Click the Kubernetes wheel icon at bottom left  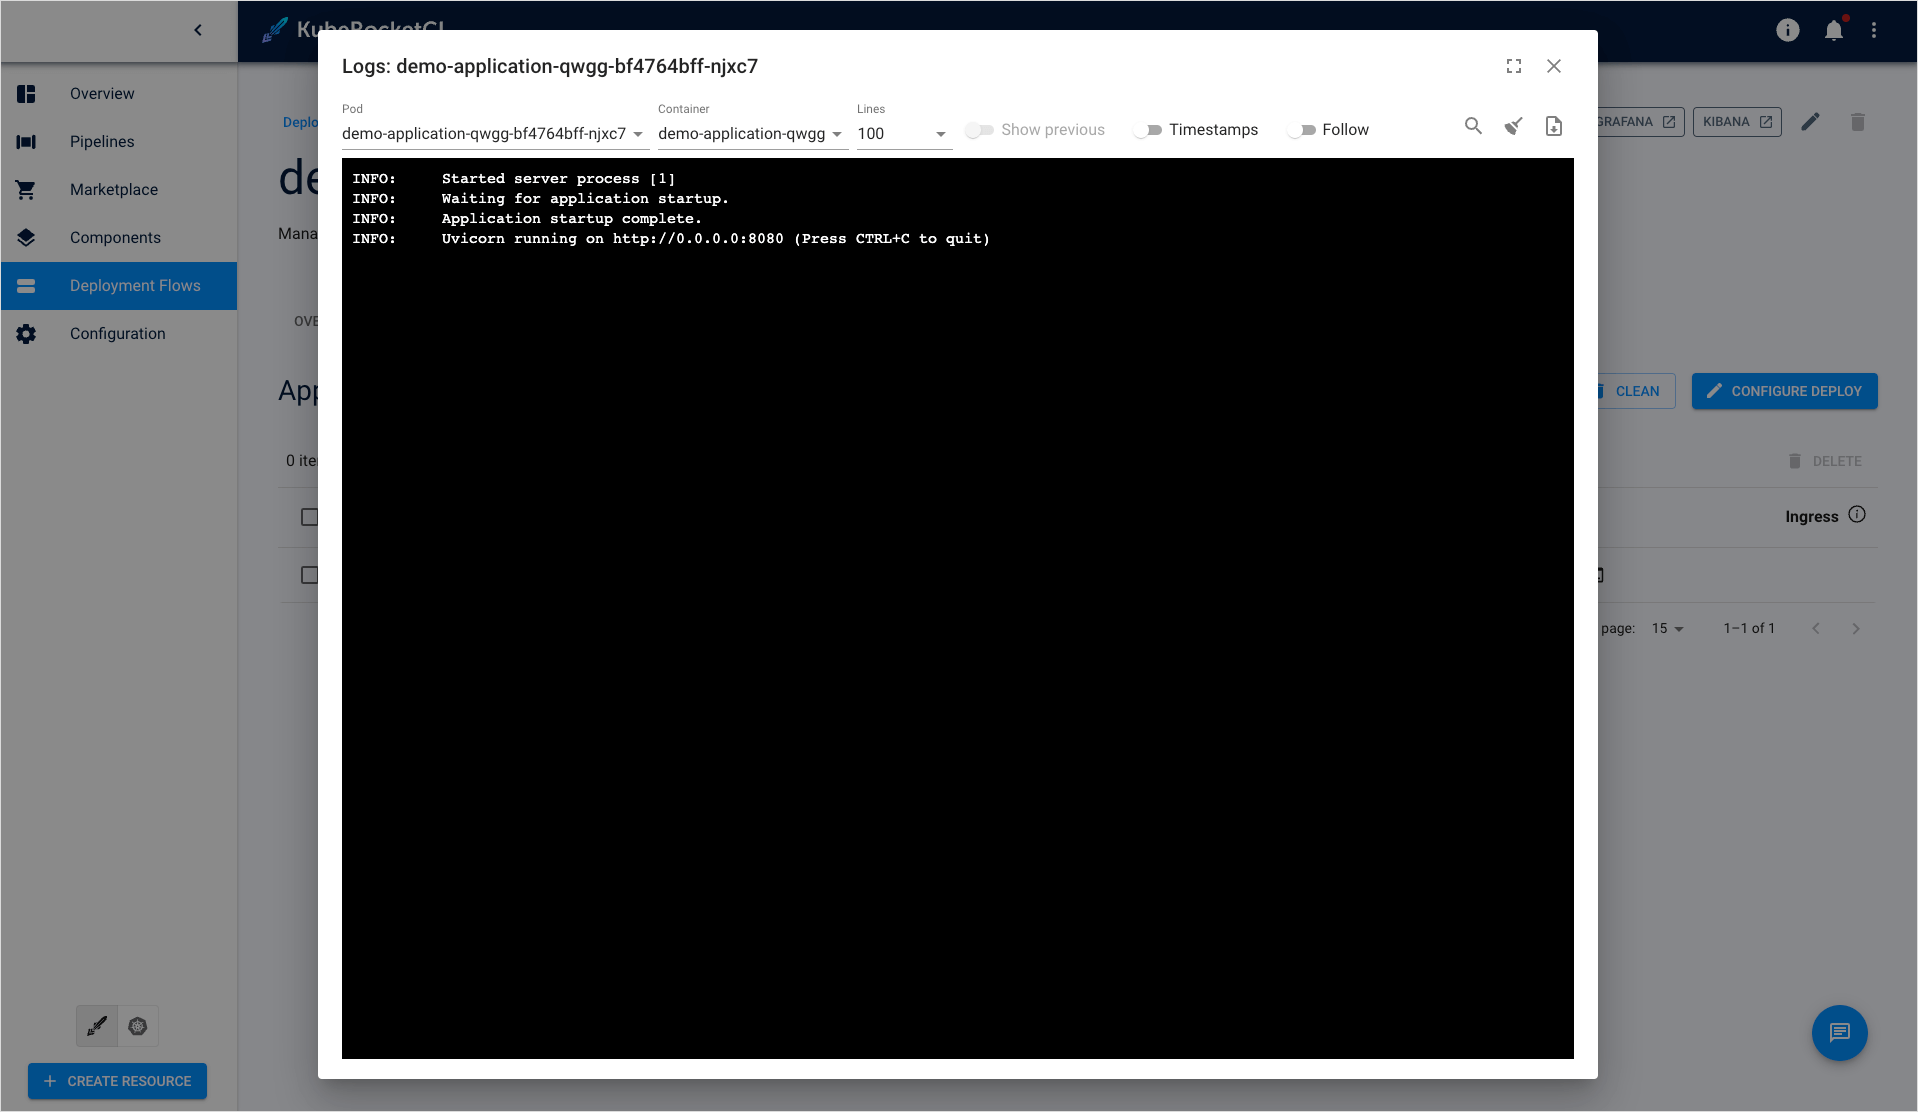(138, 1026)
